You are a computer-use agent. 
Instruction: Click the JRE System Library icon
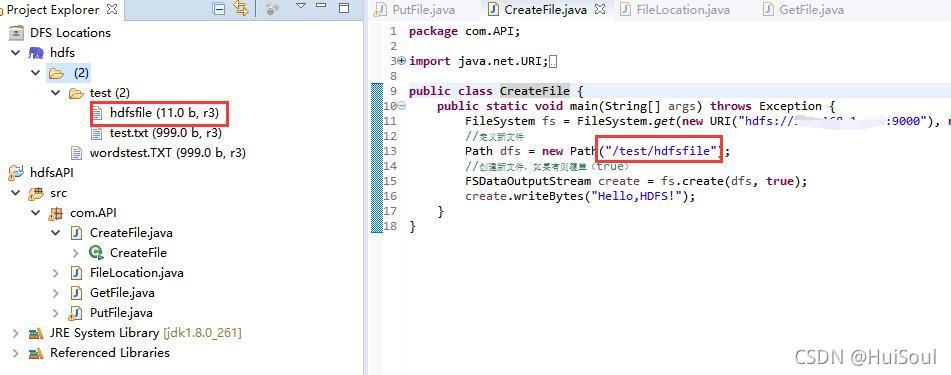coord(36,333)
